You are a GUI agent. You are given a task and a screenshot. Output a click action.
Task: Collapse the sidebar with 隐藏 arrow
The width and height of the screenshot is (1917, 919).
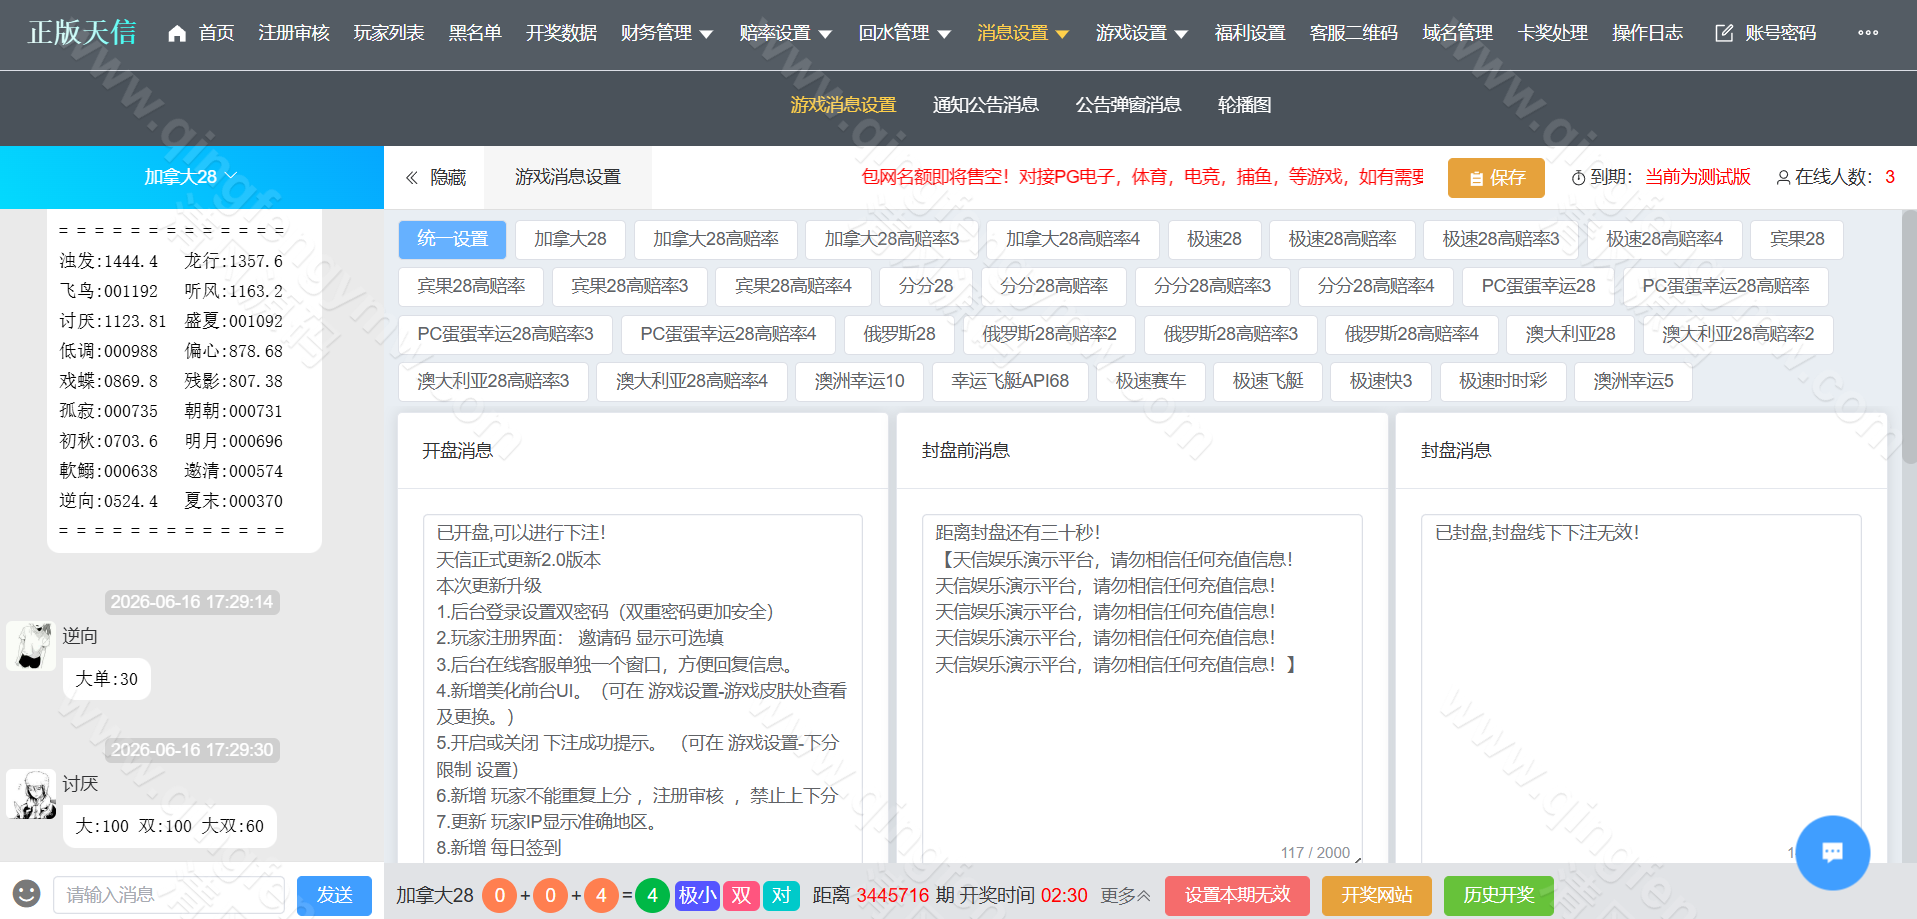click(x=435, y=177)
